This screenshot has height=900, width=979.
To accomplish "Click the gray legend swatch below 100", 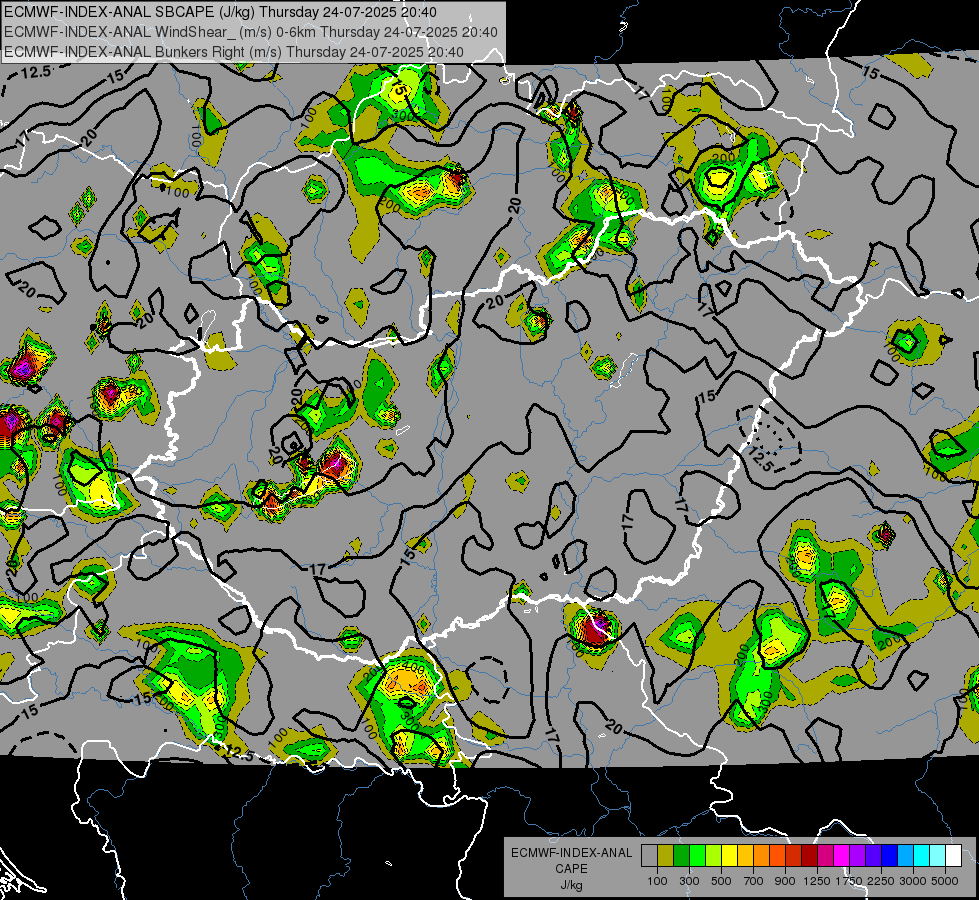I will pos(649,856).
